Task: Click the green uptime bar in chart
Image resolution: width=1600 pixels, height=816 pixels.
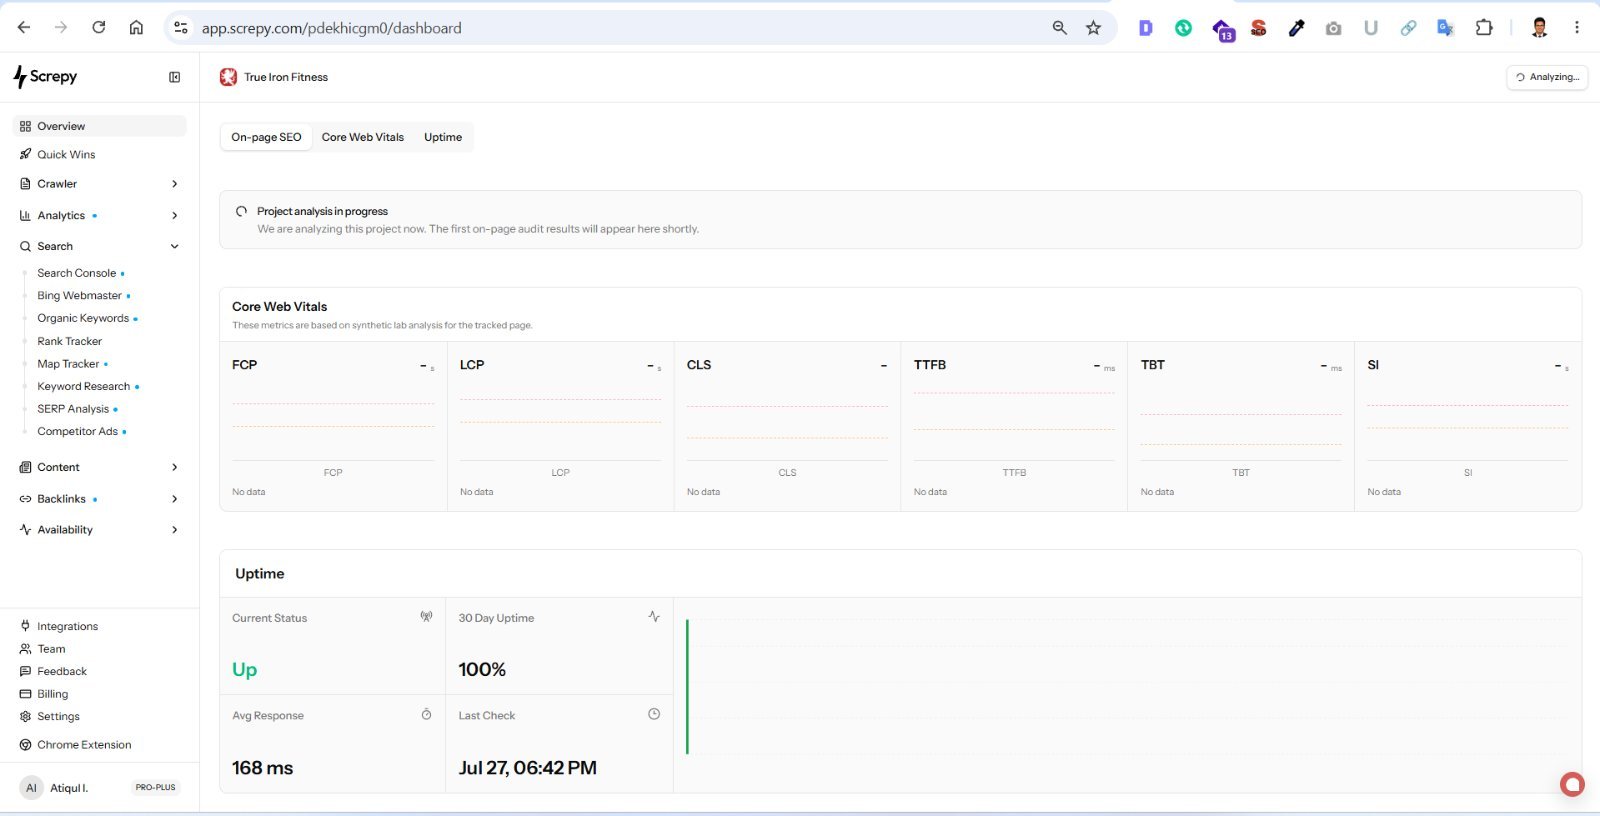Action: click(687, 687)
